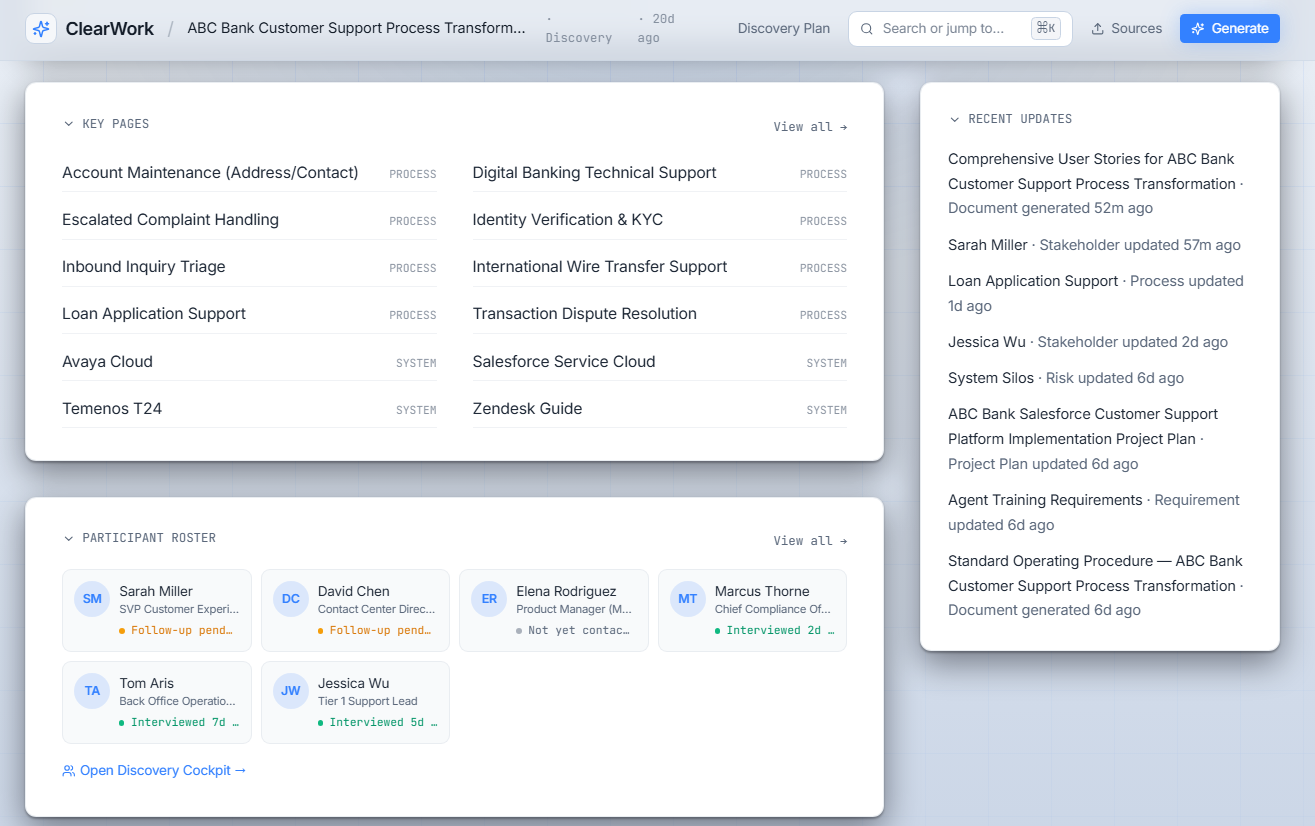Click the ClearWork sparkle logo icon
The image size is (1315, 826).
[41, 28]
